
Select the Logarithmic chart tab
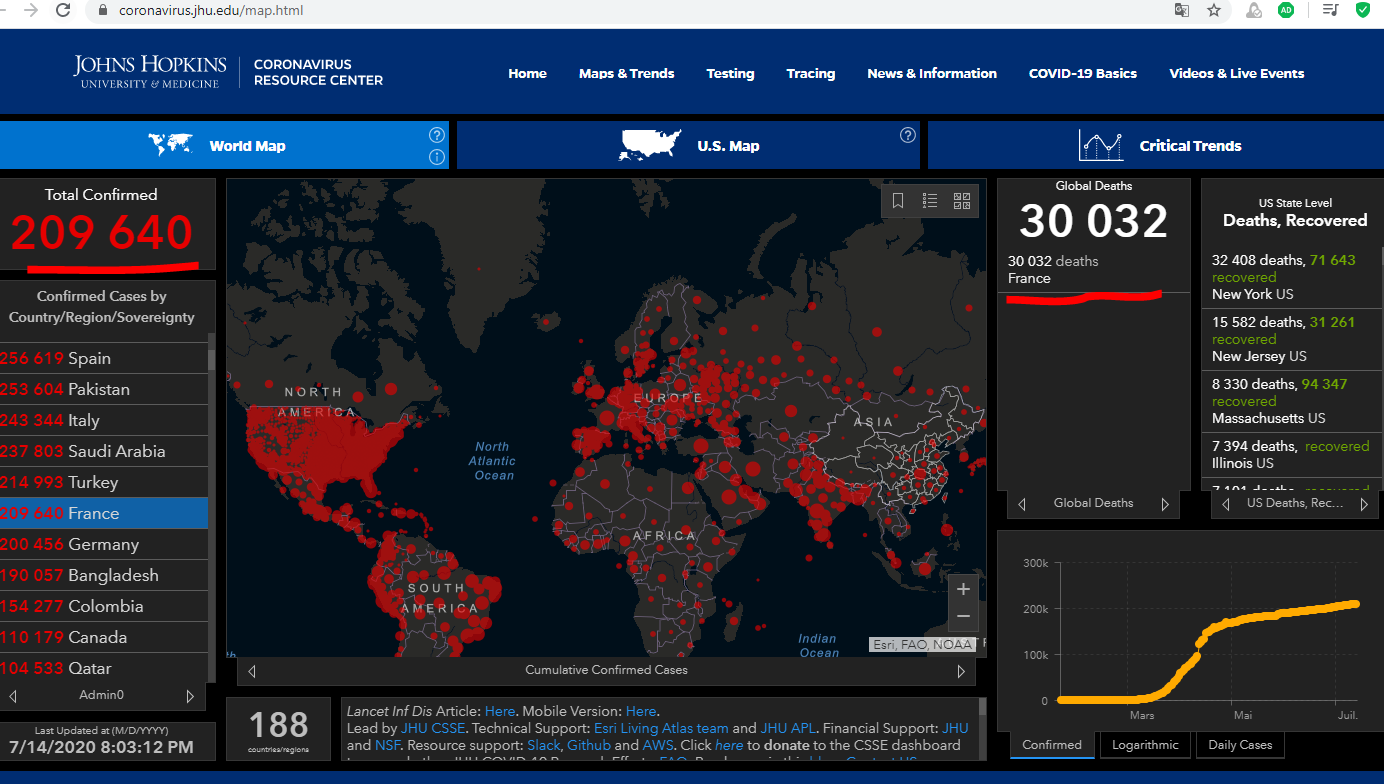coord(1146,745)
